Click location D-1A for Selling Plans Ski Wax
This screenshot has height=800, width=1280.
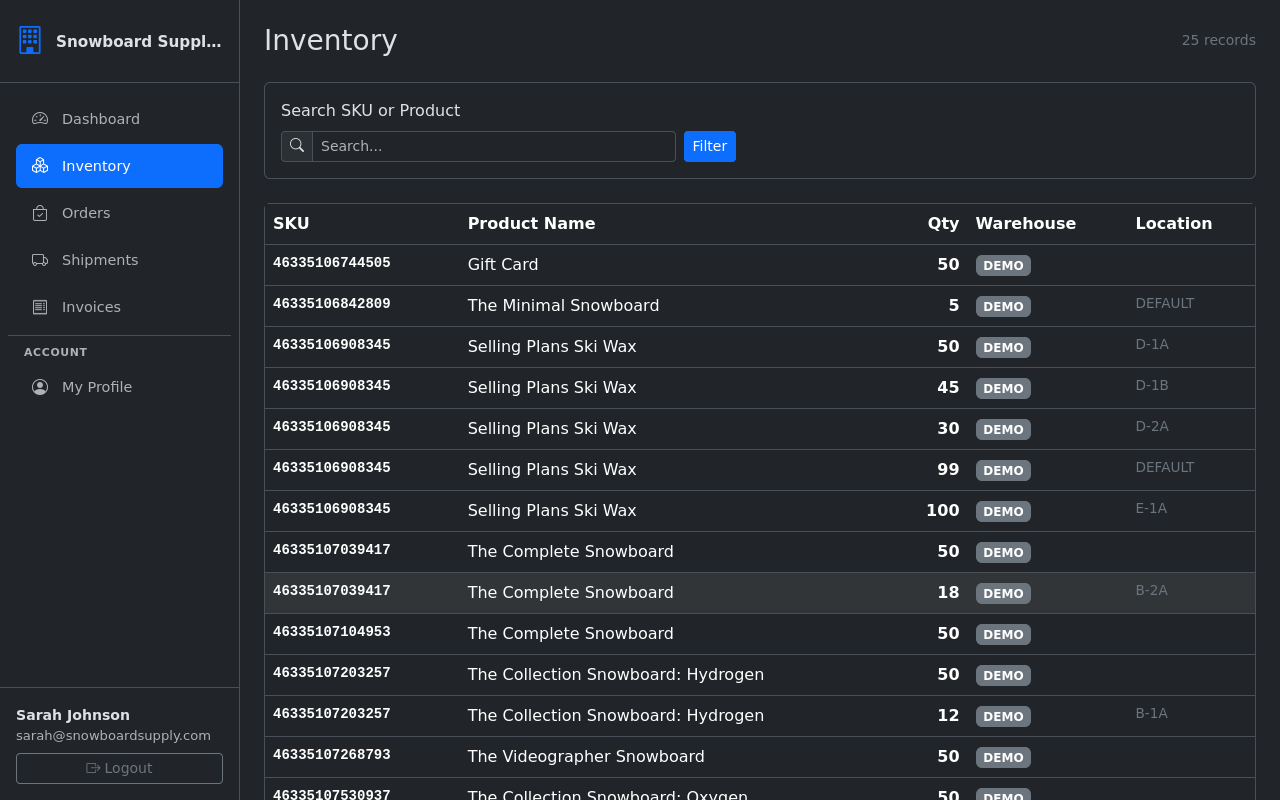point(1152,343)
